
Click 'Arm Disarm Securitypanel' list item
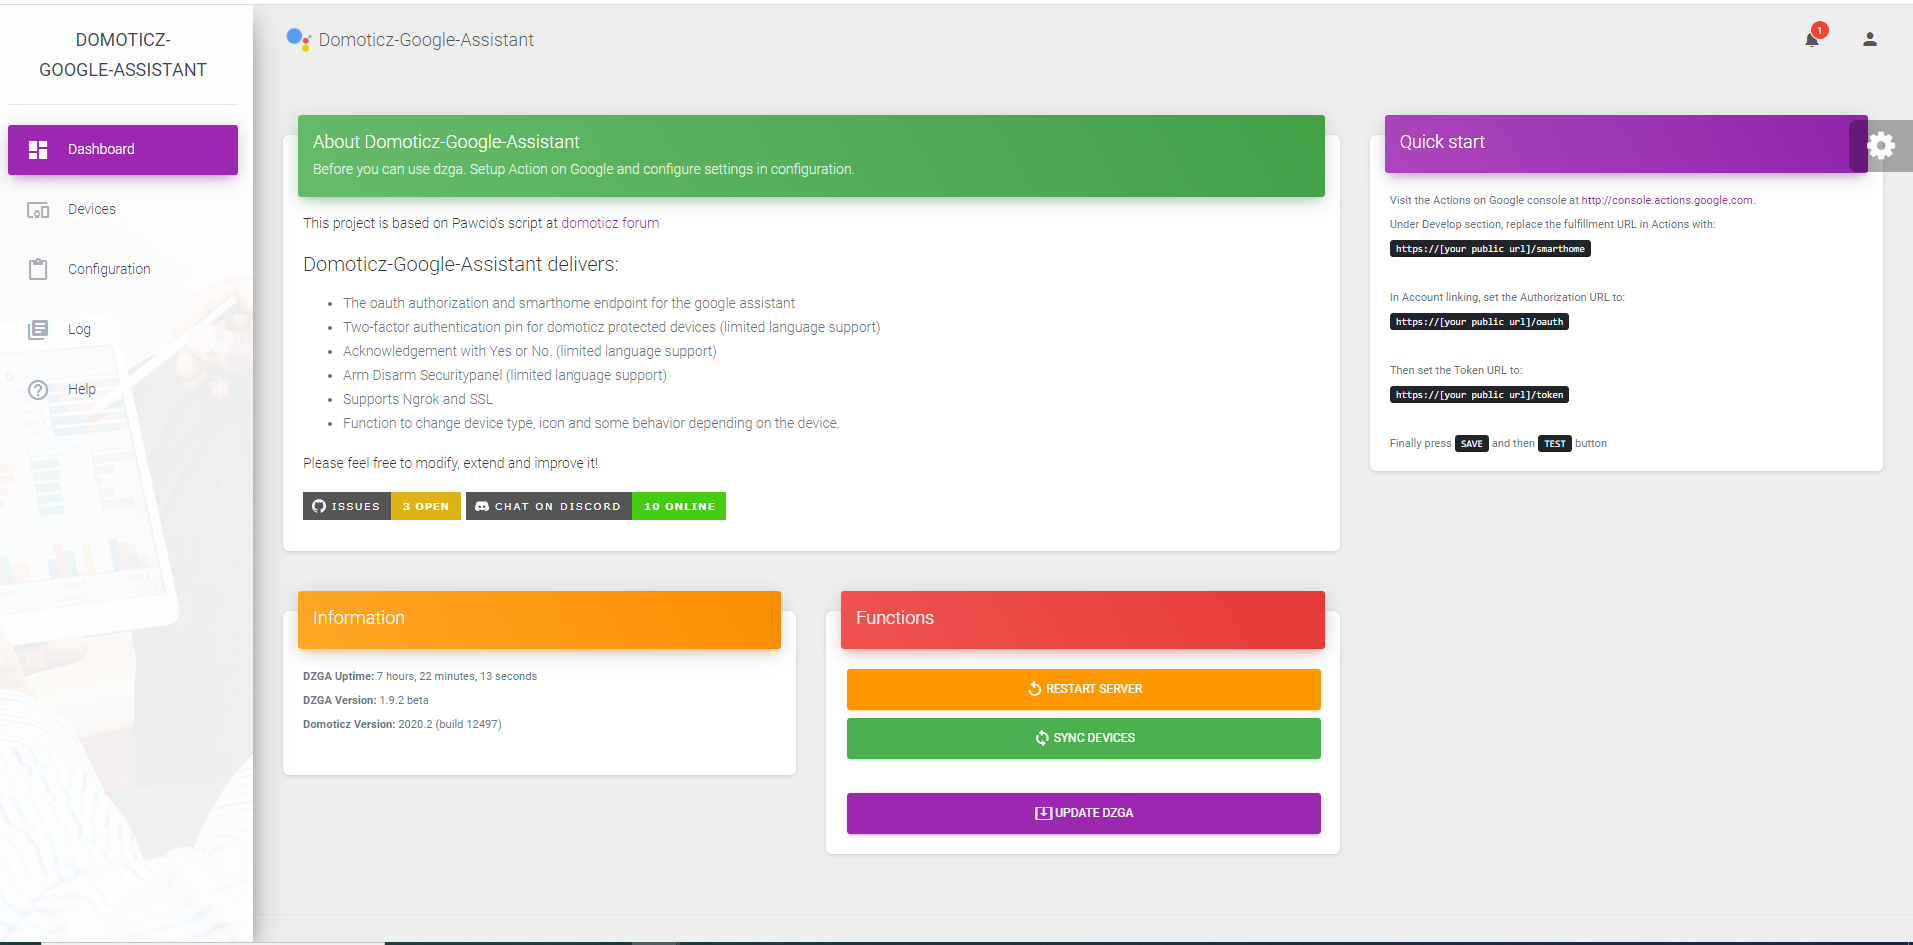(505, 375)
